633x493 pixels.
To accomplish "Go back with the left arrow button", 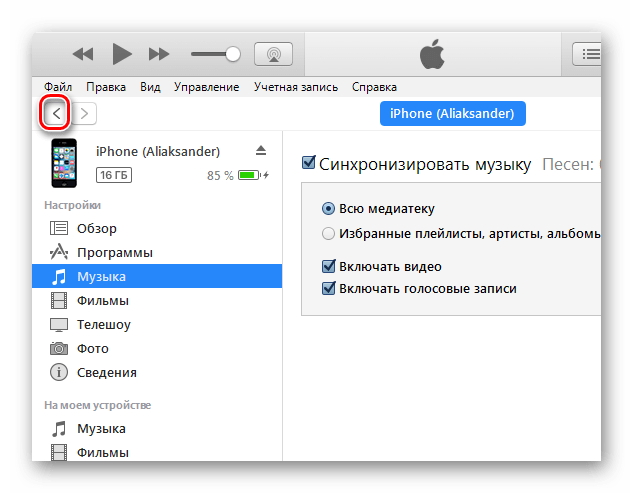I will [56, 113].
